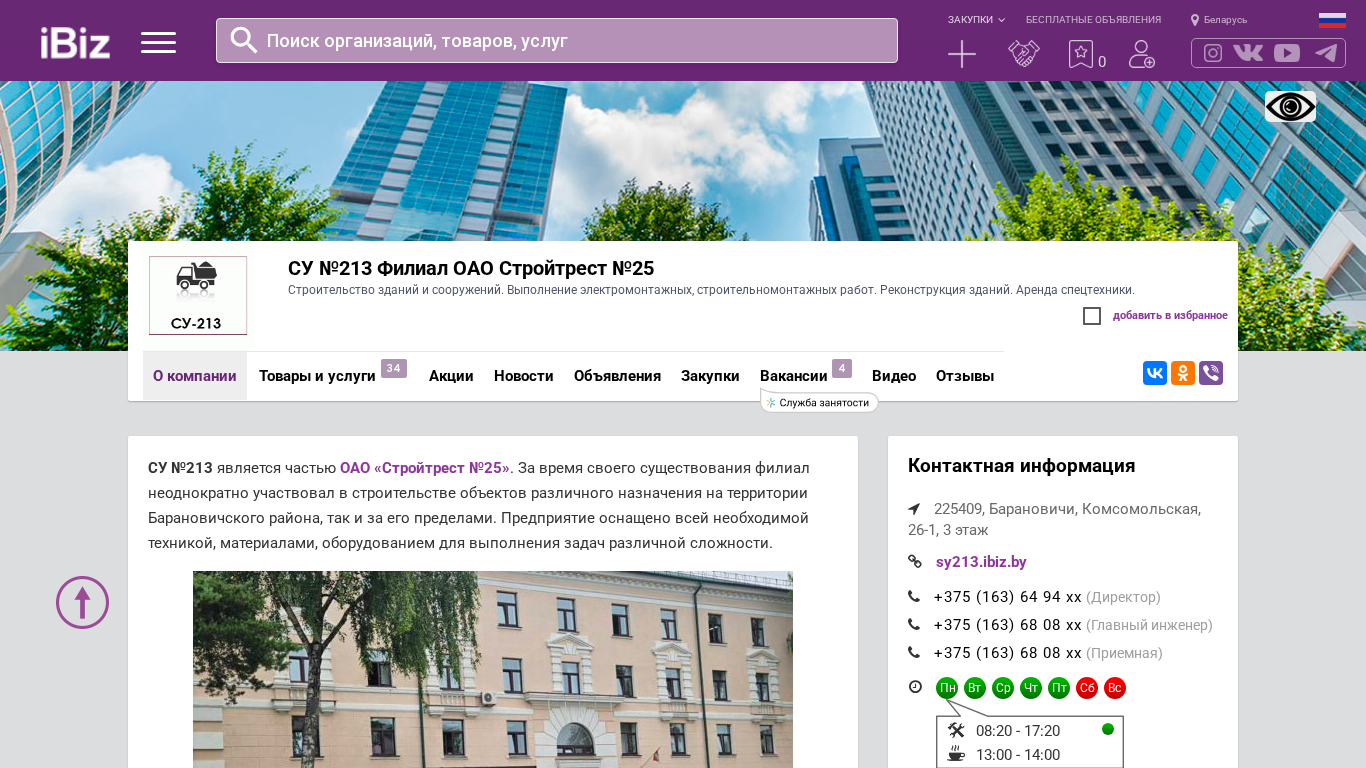Toggle the eye accessibility view mode
The width and height of the screenshot is (1366, 768).
pyautogui.click(x=1290, y=106)
